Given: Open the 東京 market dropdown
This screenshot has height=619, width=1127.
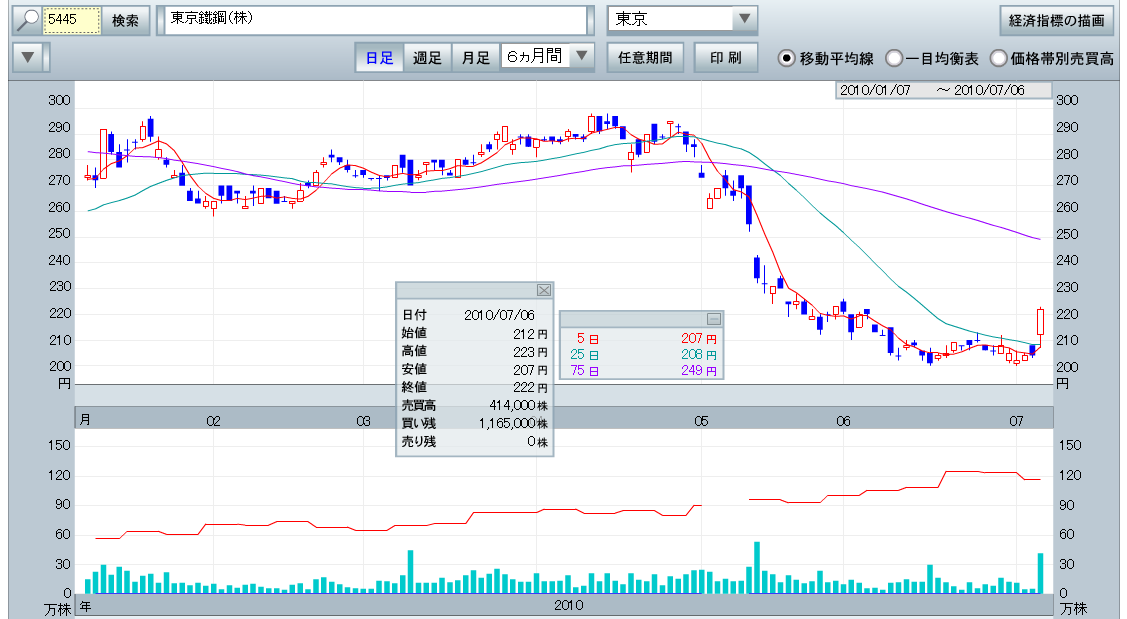Looking at the screenshot, I should point(744,20).
